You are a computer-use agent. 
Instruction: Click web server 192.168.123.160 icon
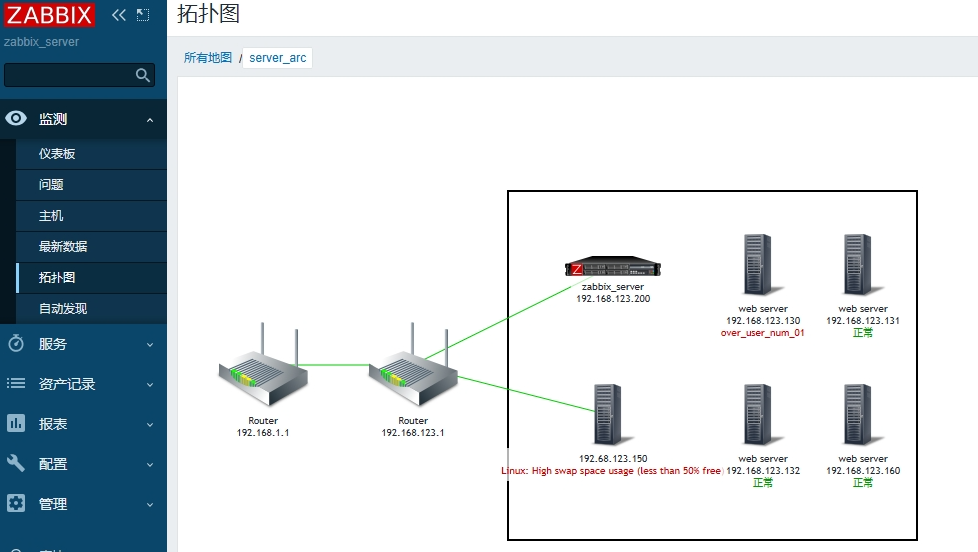pyautogui.click(x=856, y=414)
